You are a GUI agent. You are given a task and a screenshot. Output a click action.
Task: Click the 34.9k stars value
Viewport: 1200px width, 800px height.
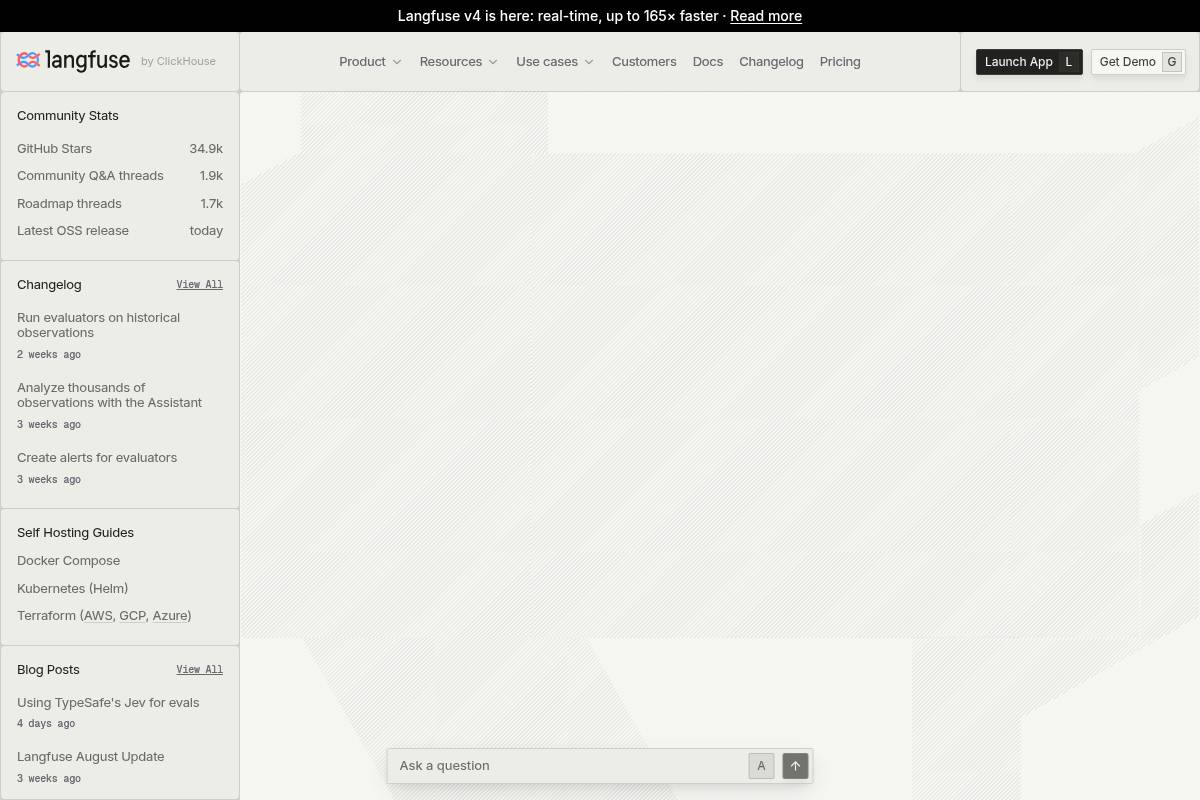coord(206,148)
